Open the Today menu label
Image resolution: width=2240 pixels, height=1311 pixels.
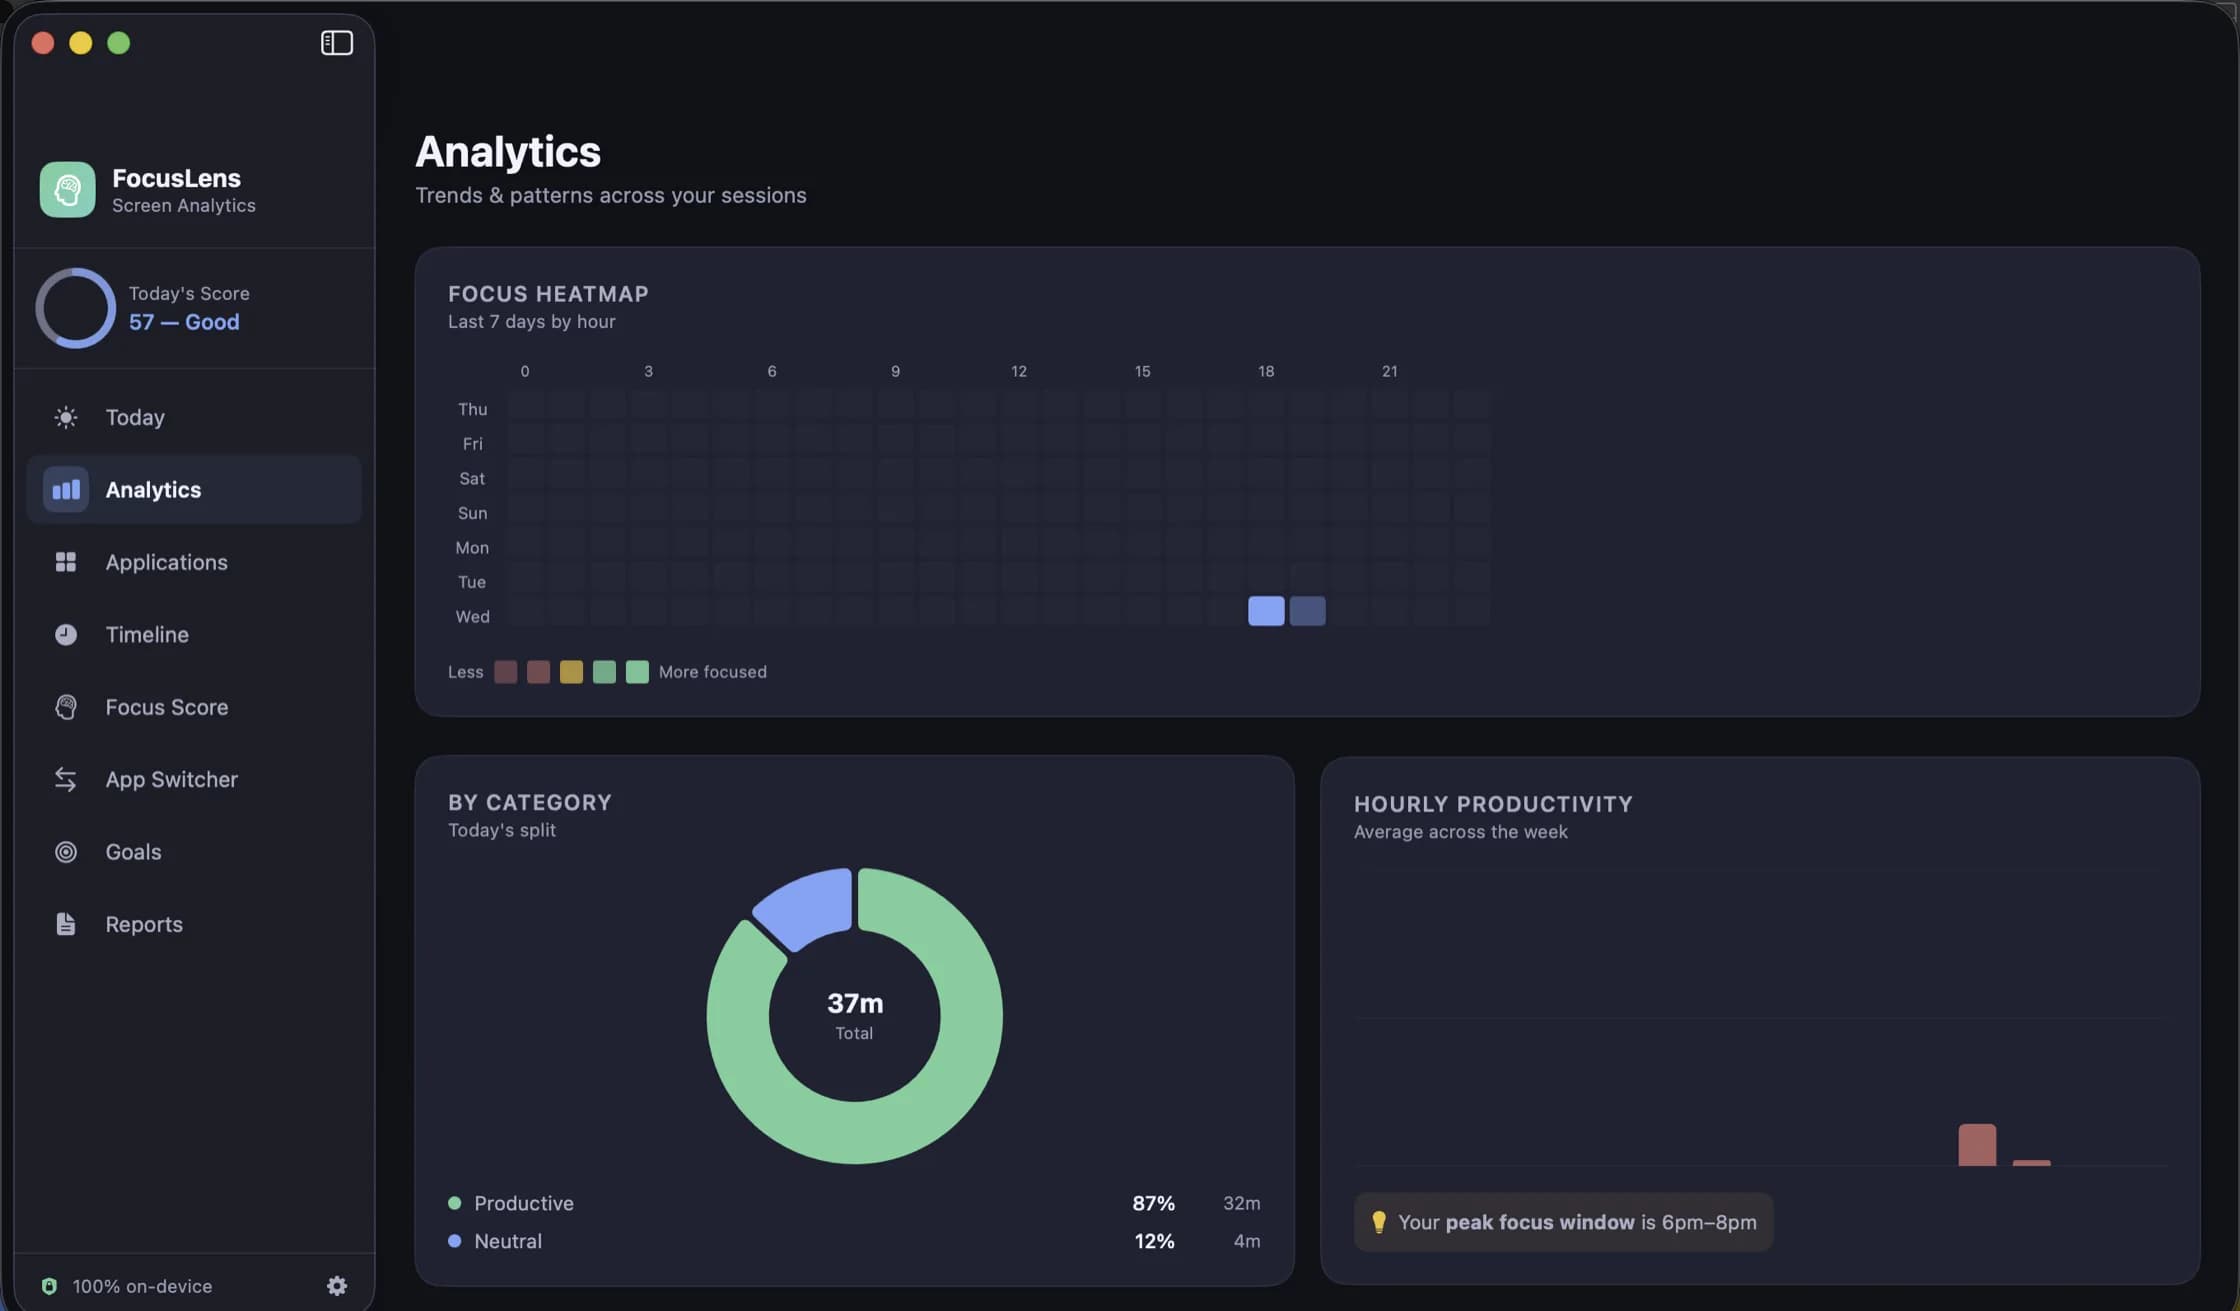pos(135,417)
